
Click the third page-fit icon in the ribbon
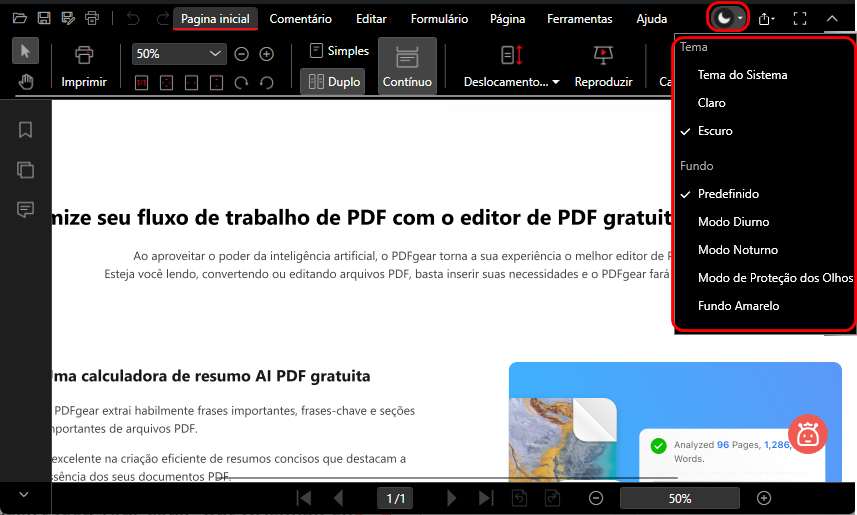191,83
